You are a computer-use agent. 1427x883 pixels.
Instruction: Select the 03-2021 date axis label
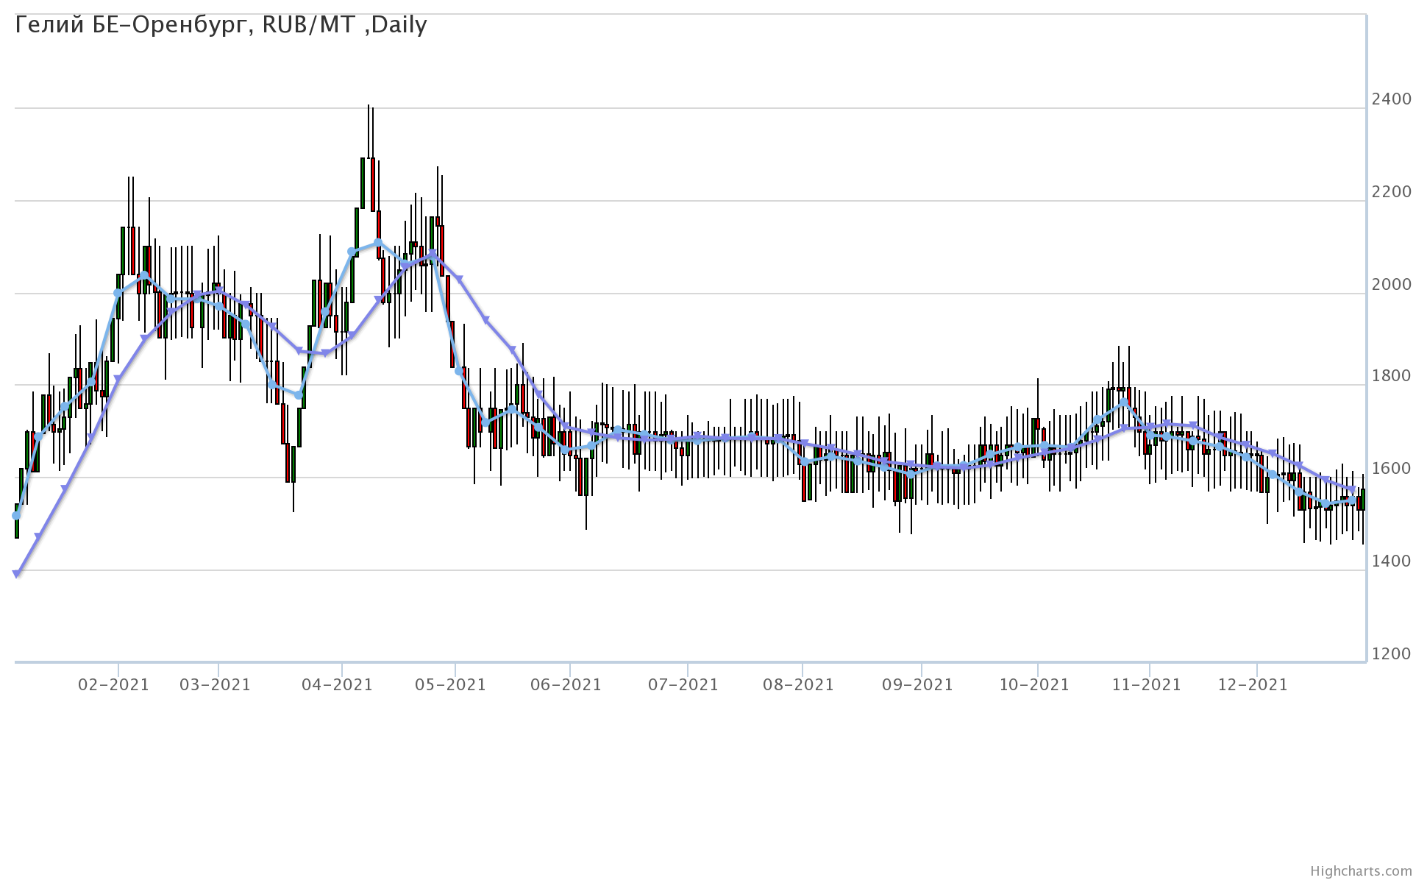pos(215,685)
